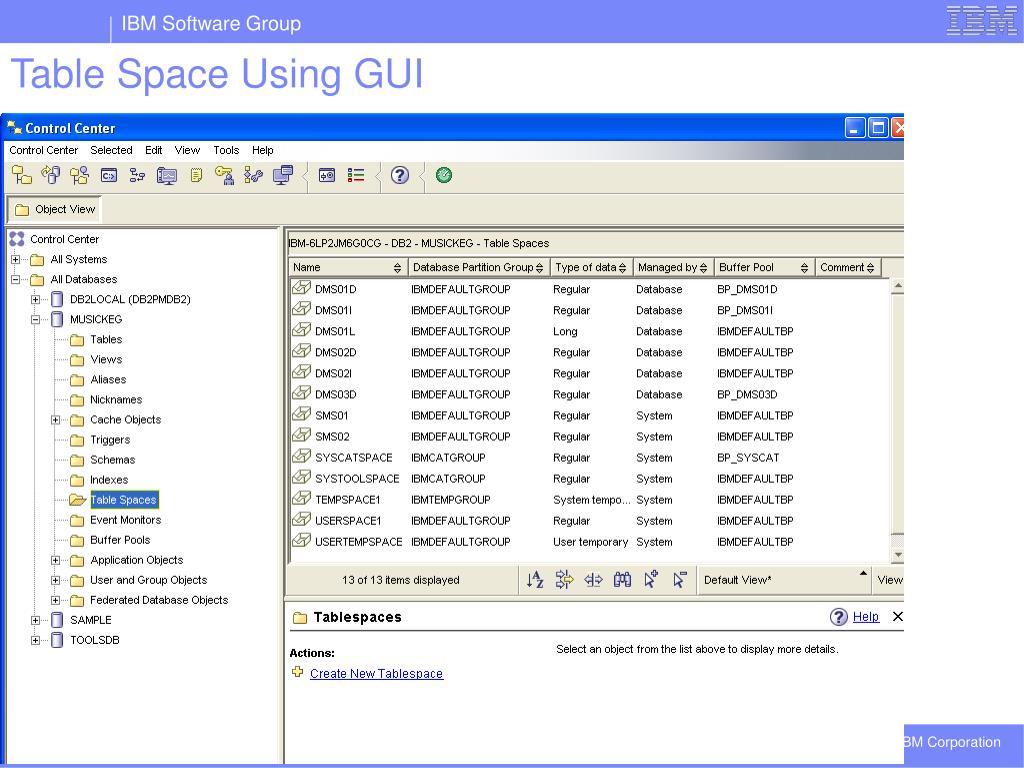Click the deselect-all cursor-minus icon
Screen dimensions: 1024x768
680,579
